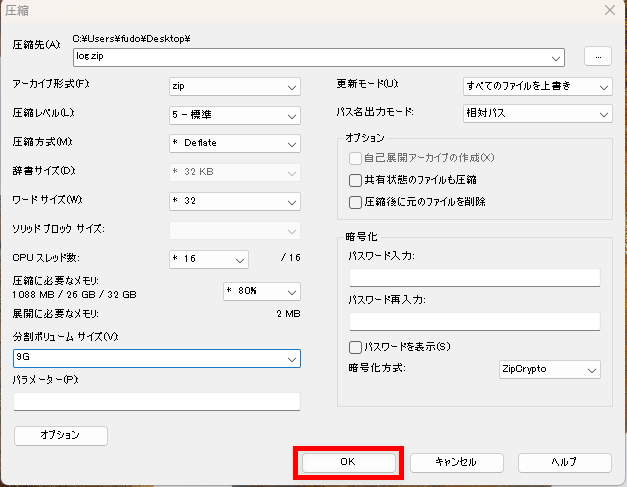Open the 圧縮方式 Deflate dropdown
This screenshot has width=627, height=487.
point(234,143)
